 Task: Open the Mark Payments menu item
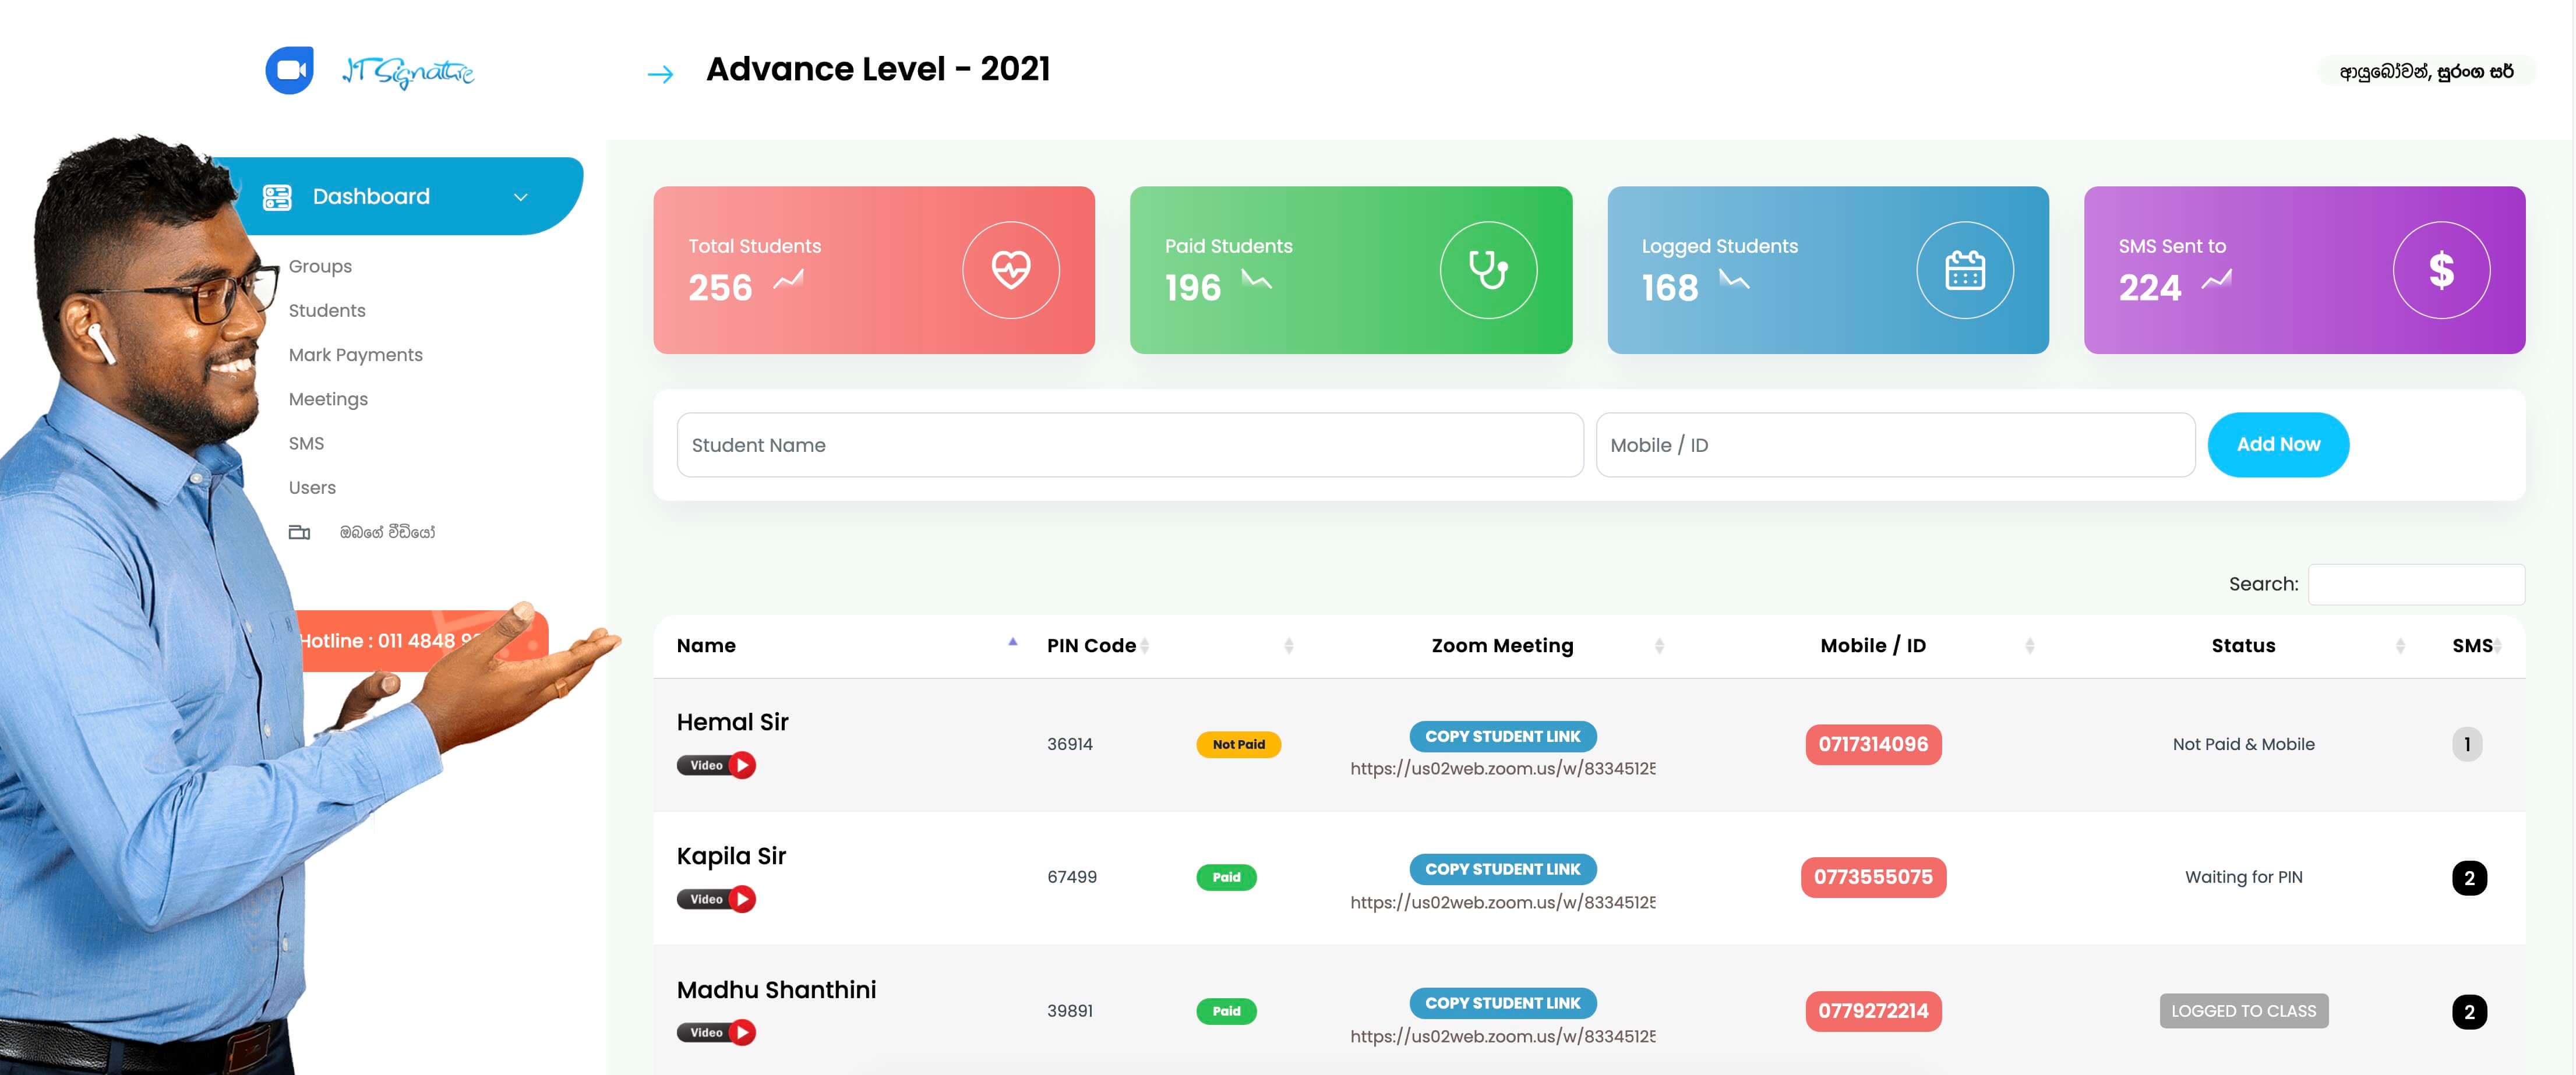click(x=355, y=355)
